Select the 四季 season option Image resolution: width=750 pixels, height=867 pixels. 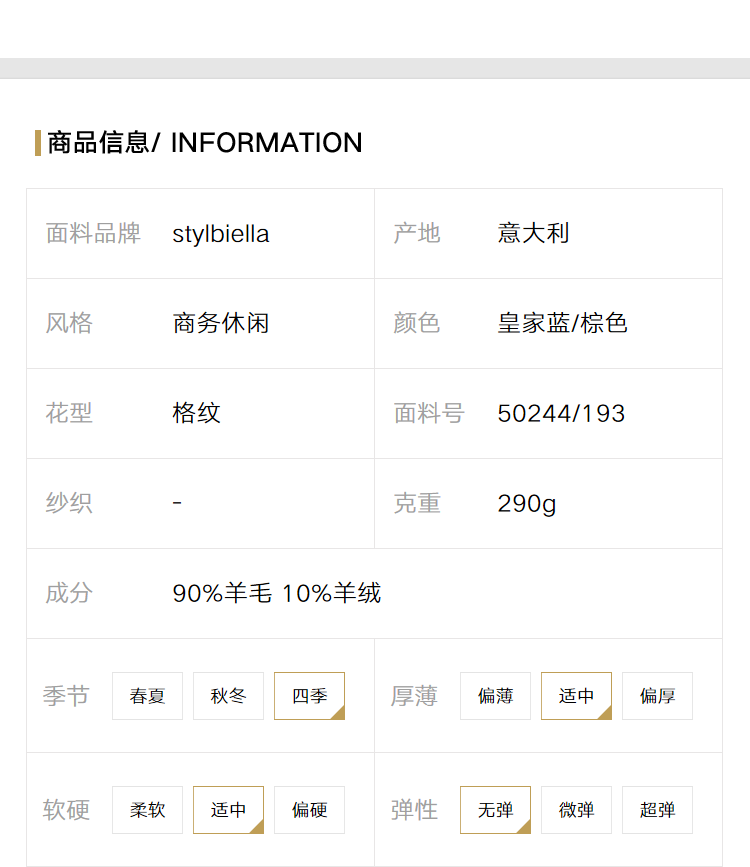click(x=309, y=696)
